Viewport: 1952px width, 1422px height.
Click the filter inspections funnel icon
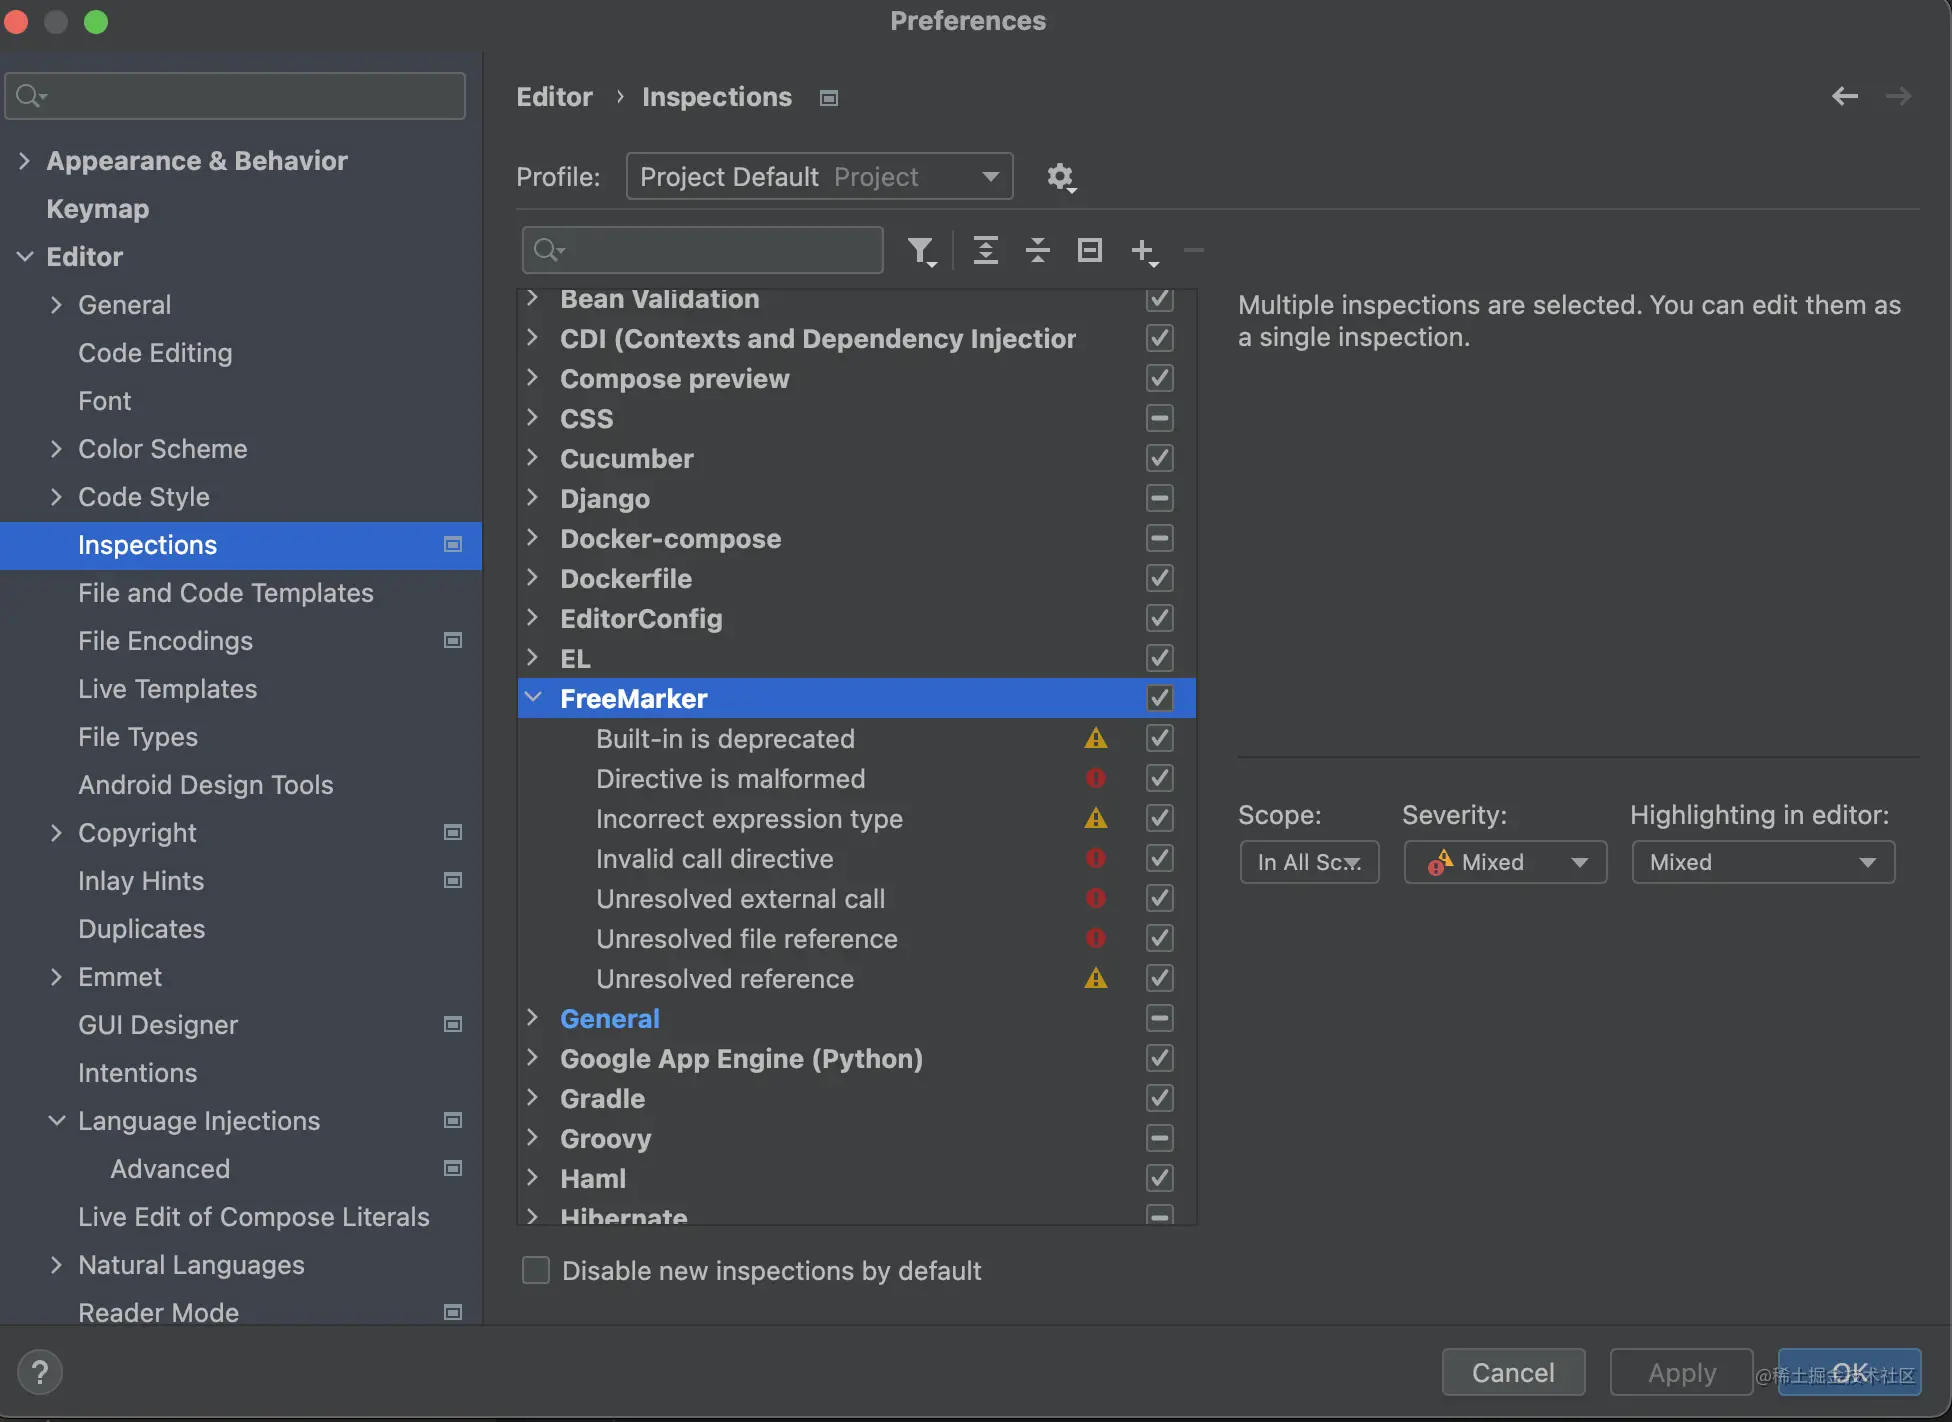click(920, 250)
